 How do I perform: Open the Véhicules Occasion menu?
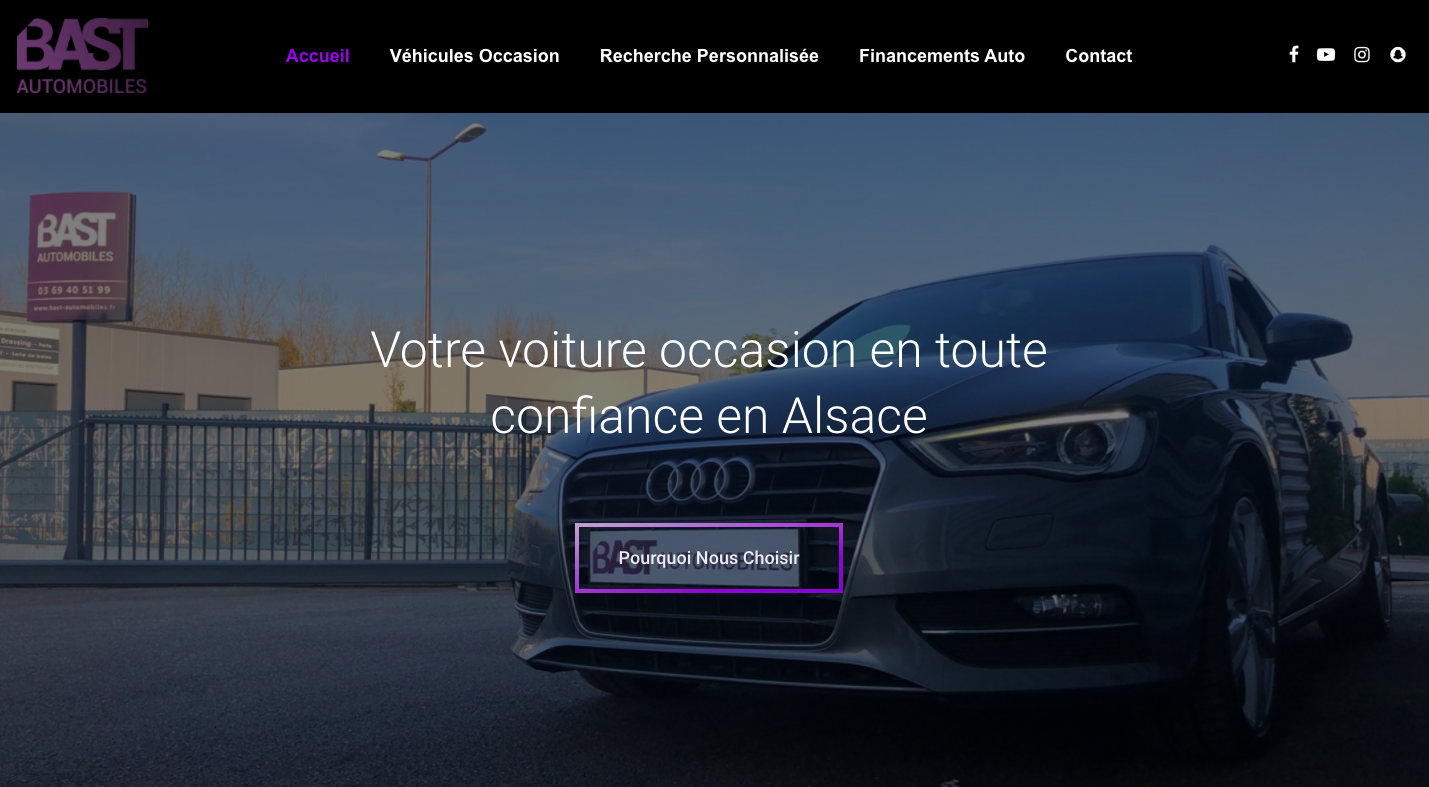(x=475, y=56)
